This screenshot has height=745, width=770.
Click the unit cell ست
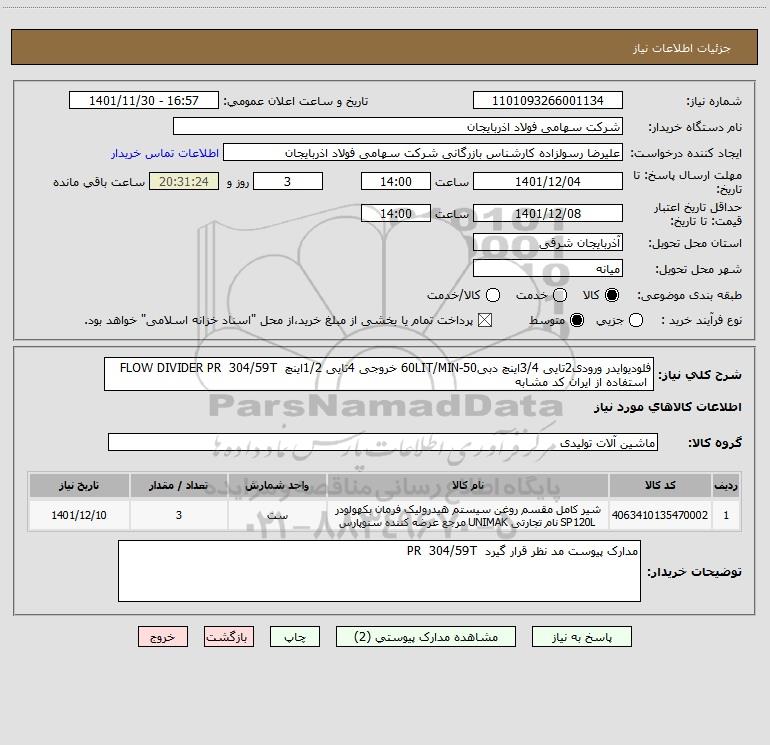coord(277,515)
